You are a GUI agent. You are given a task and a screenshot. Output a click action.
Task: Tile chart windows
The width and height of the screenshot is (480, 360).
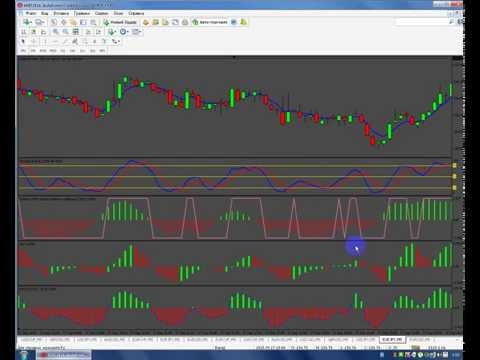click(x=76, y=32)
